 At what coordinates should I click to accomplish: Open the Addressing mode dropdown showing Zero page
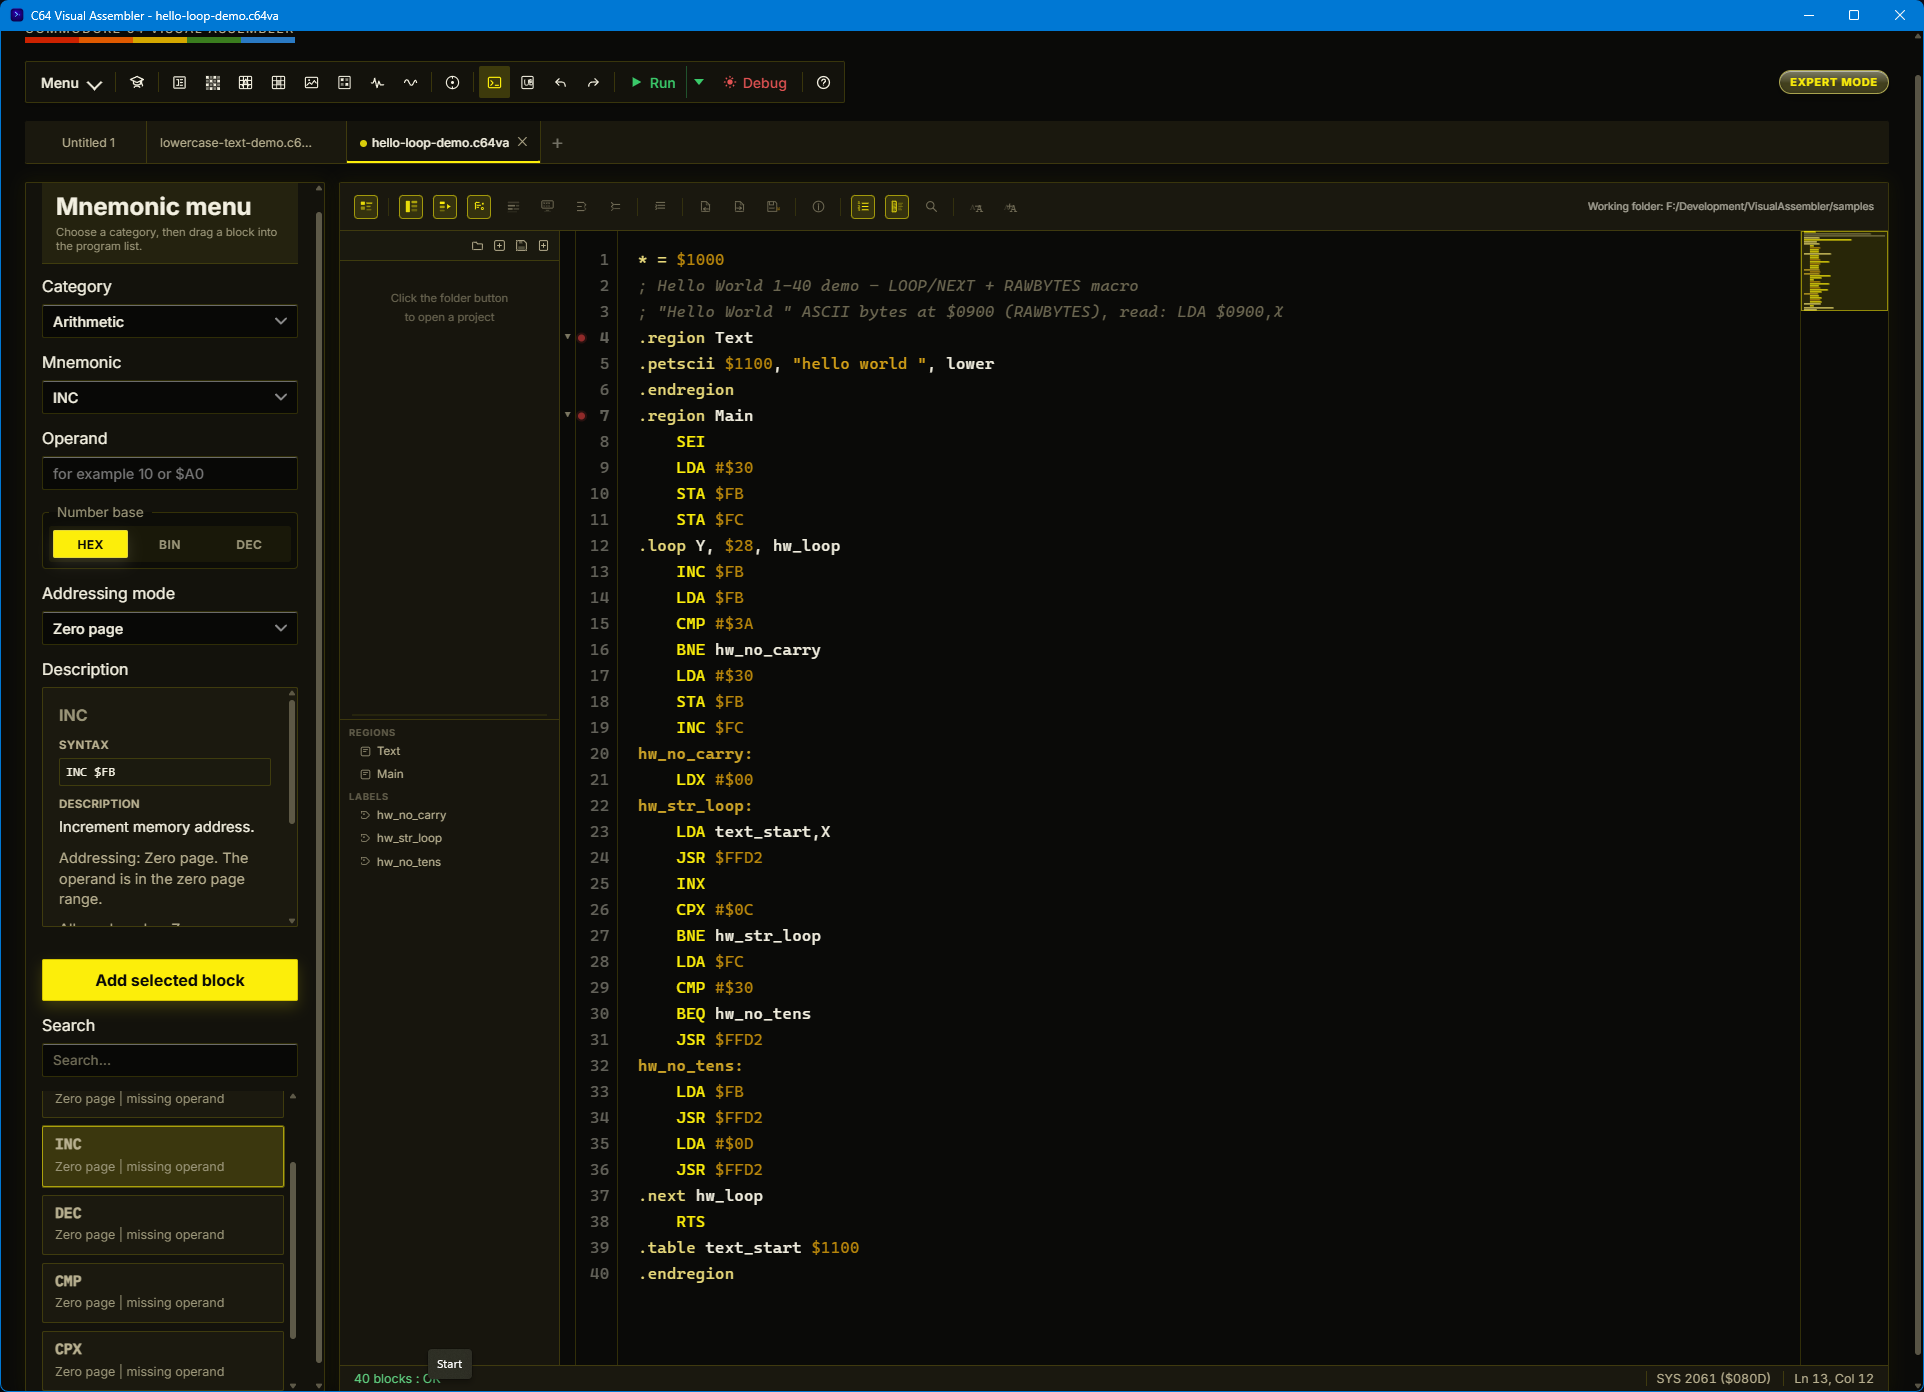pyautogui.click(x=170, y=629)
